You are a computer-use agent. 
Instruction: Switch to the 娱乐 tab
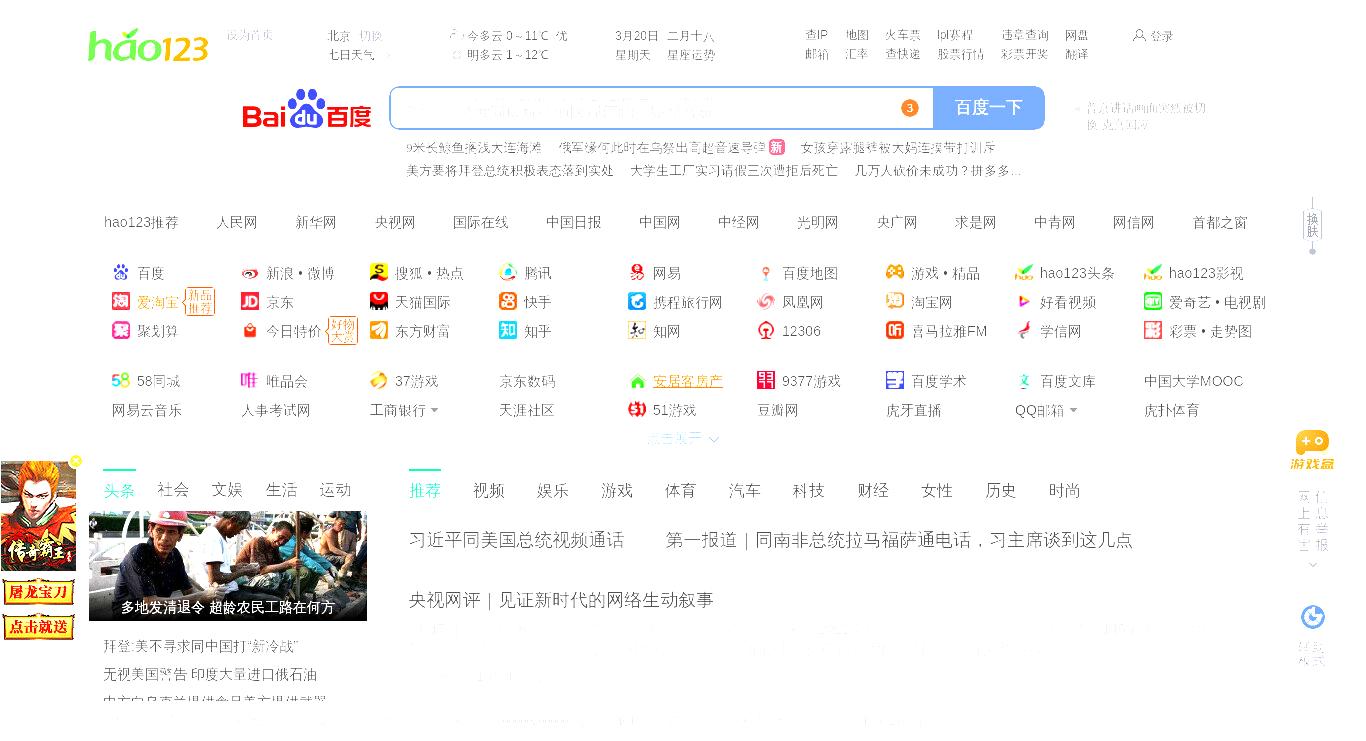point(553,490)
